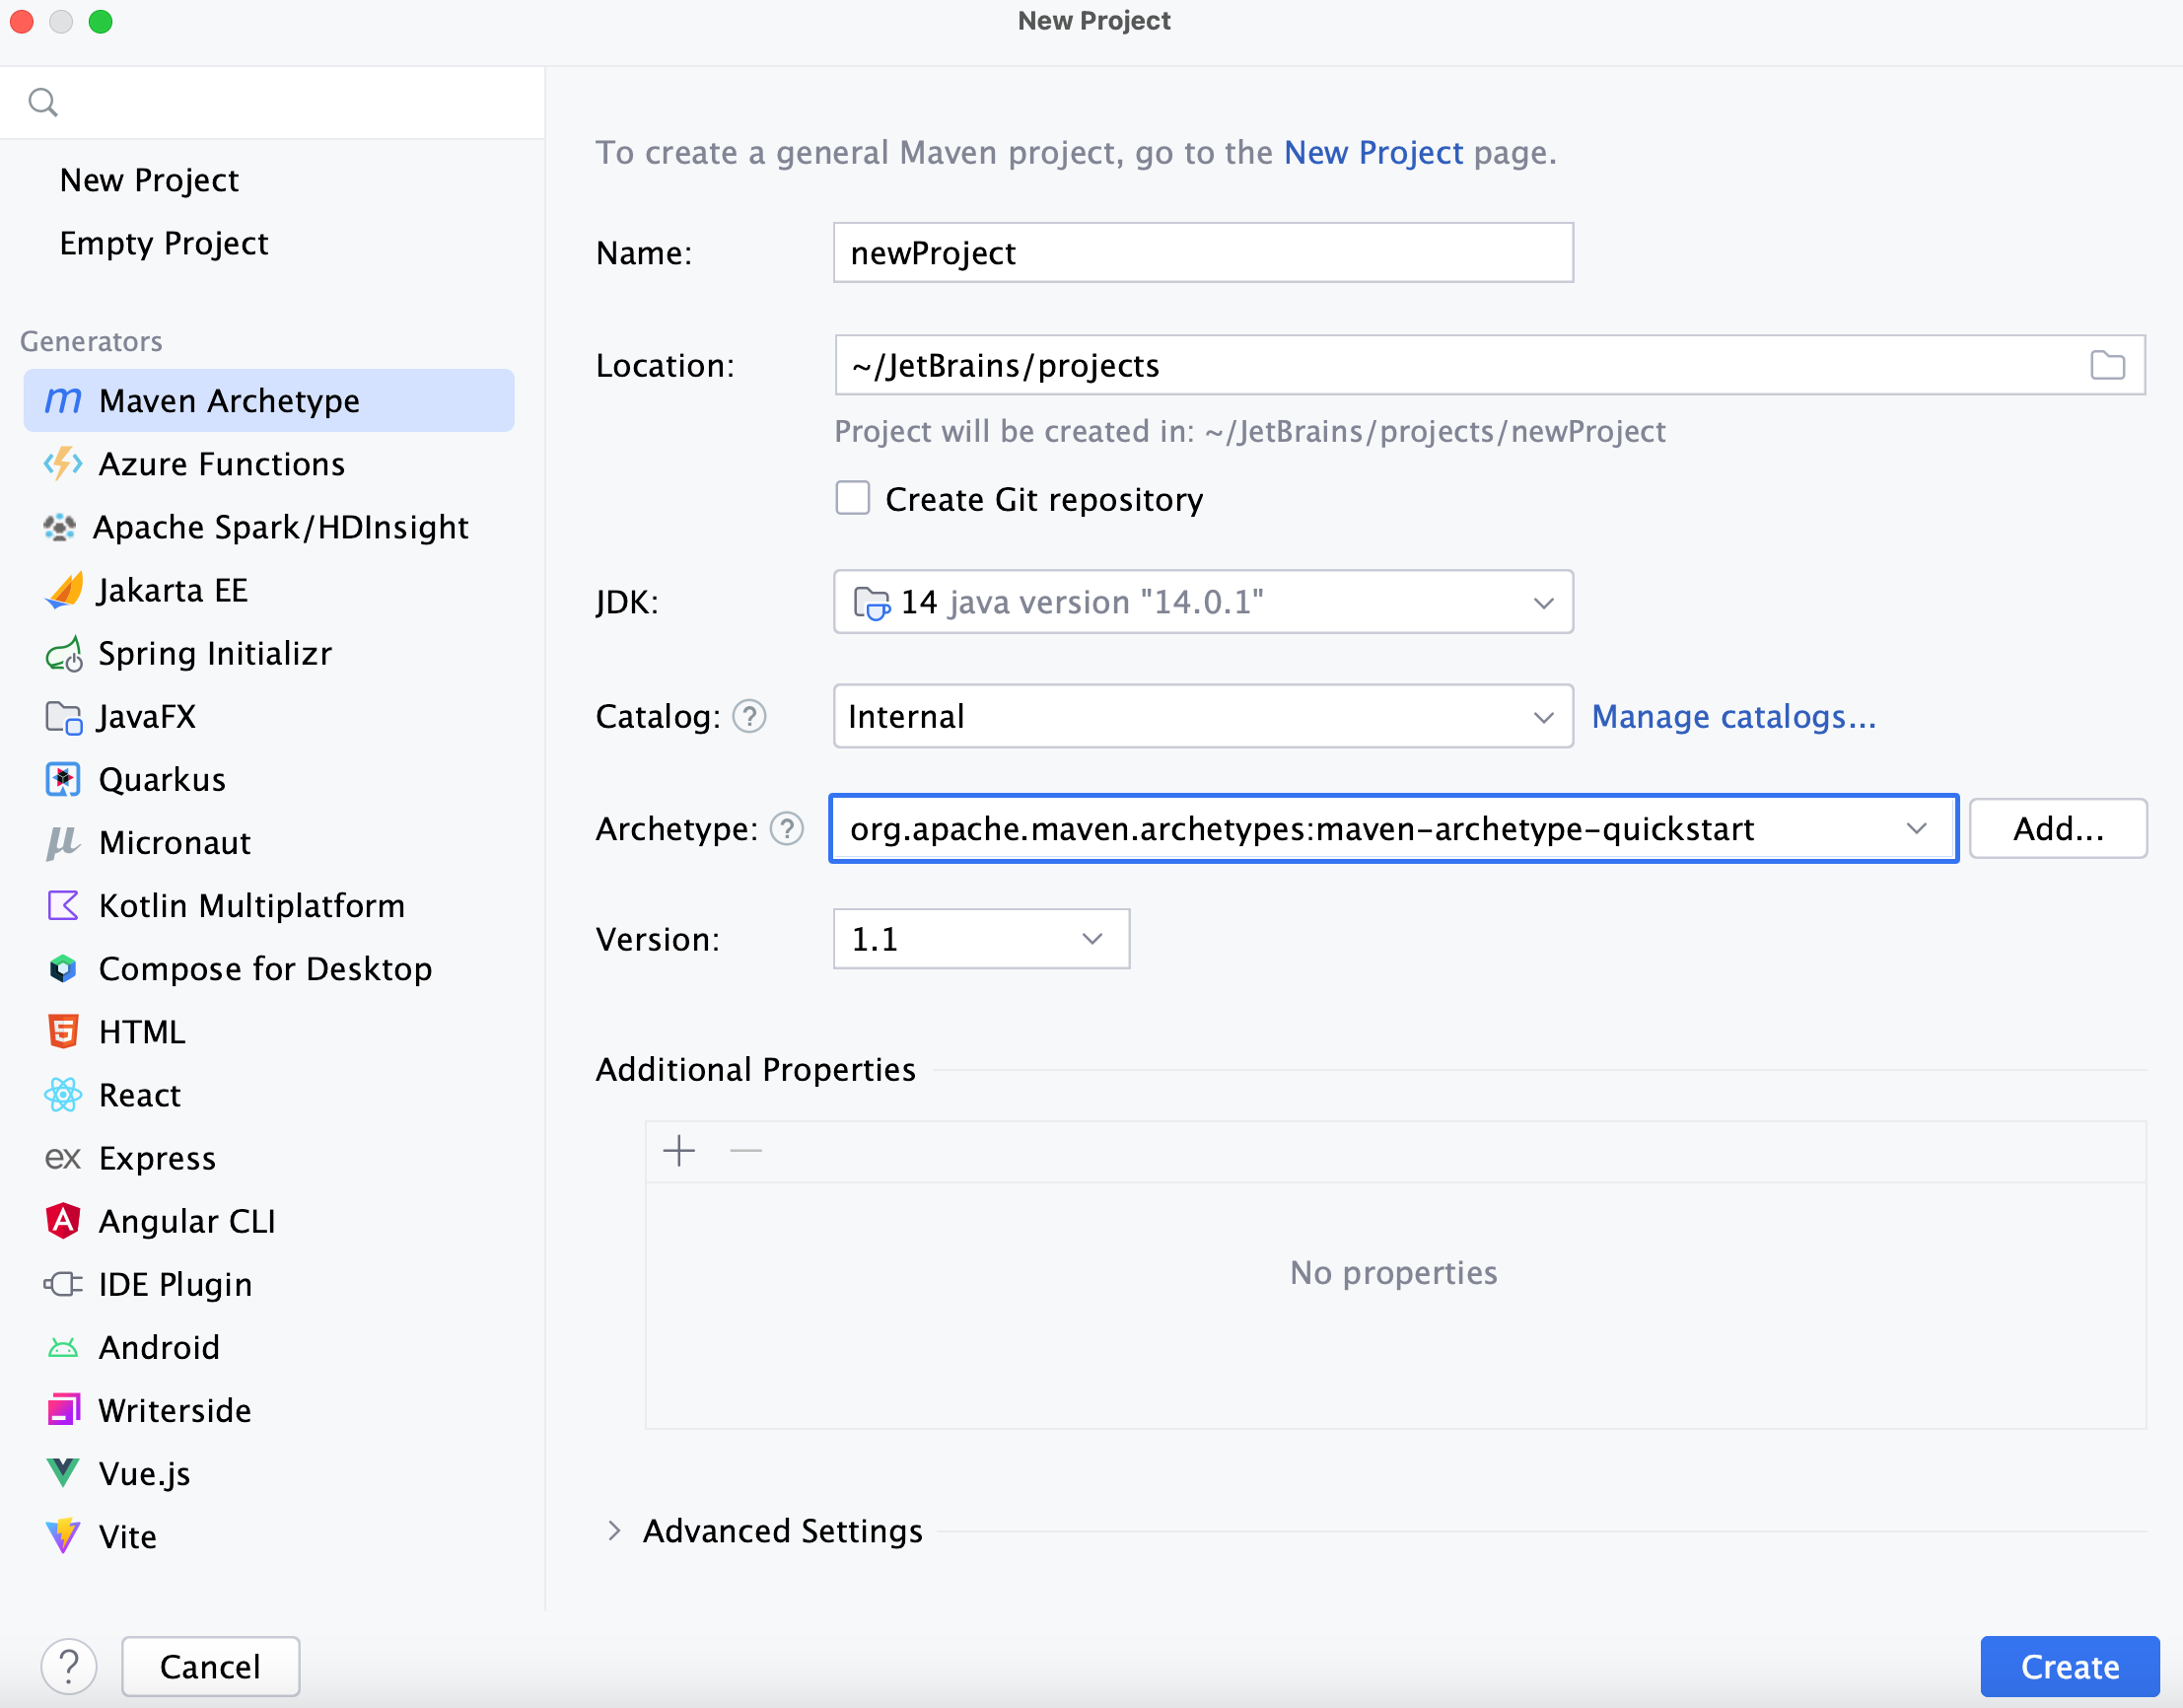
Task: Choose the IDE Plugin generator label
Action: (x=175, y=1284)
